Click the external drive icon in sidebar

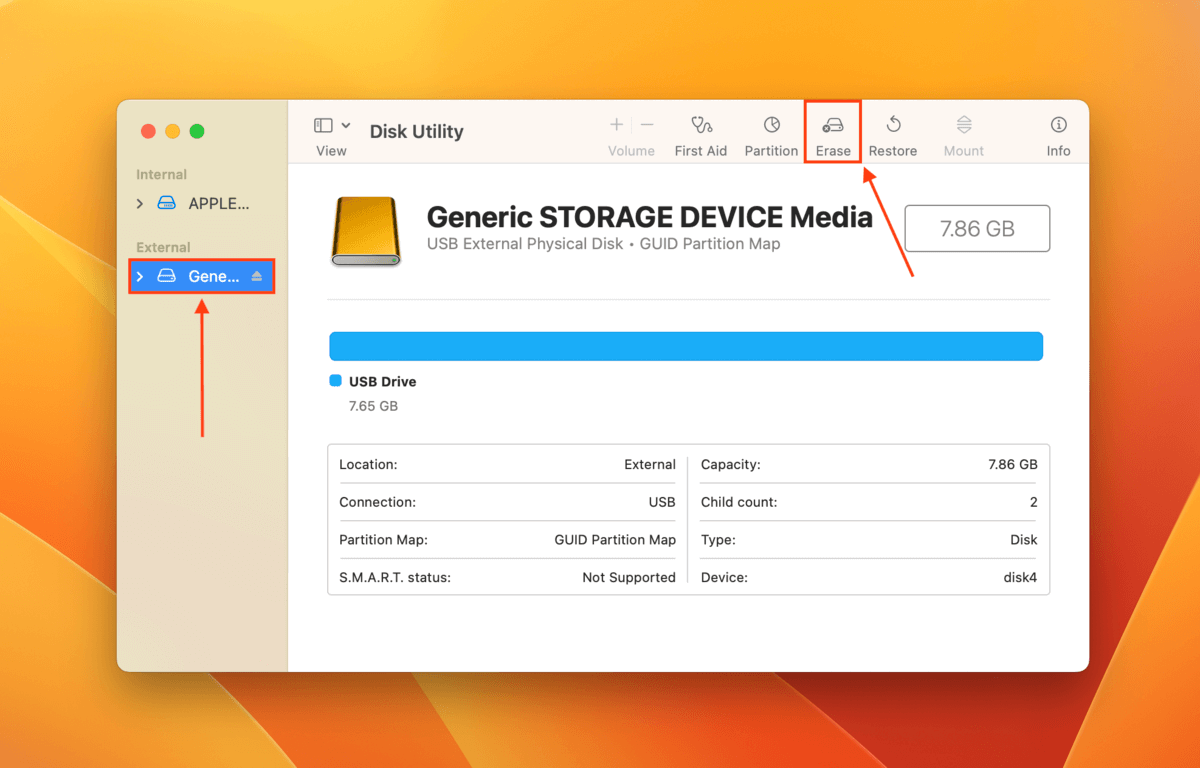[167, 277]
